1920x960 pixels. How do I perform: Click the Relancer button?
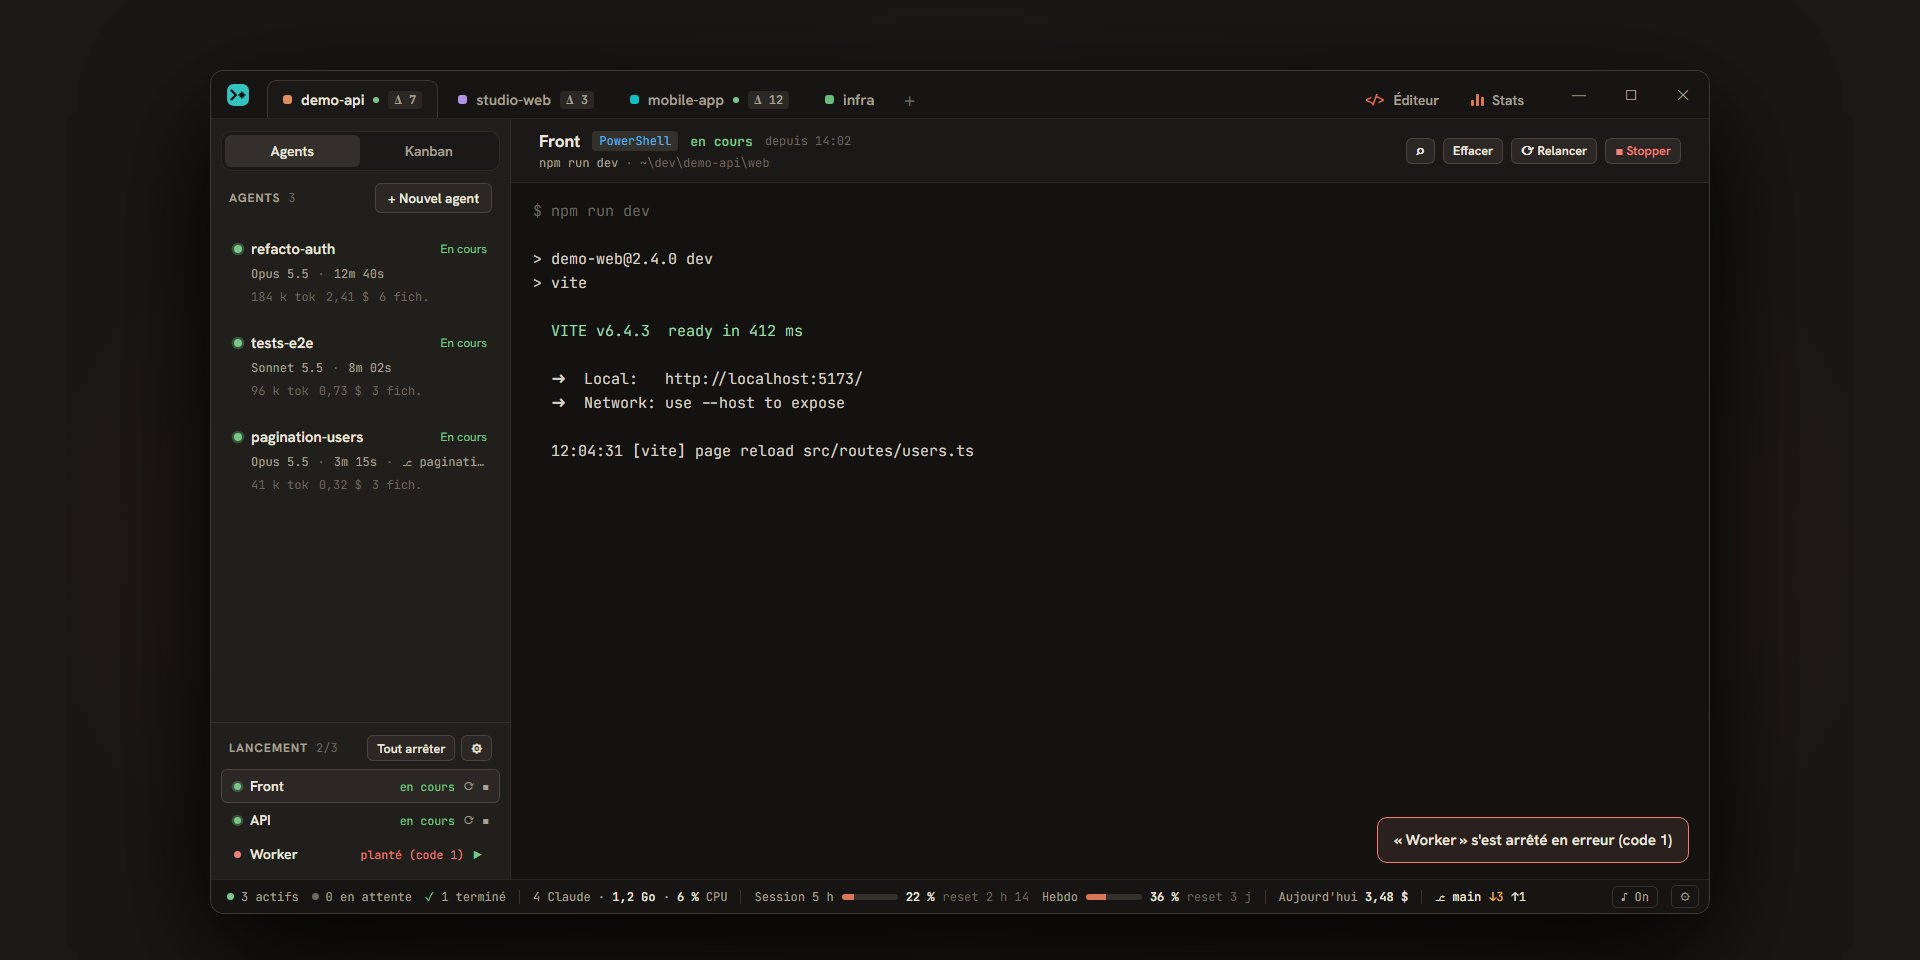pyautogui.click(x=1554, y=151)
